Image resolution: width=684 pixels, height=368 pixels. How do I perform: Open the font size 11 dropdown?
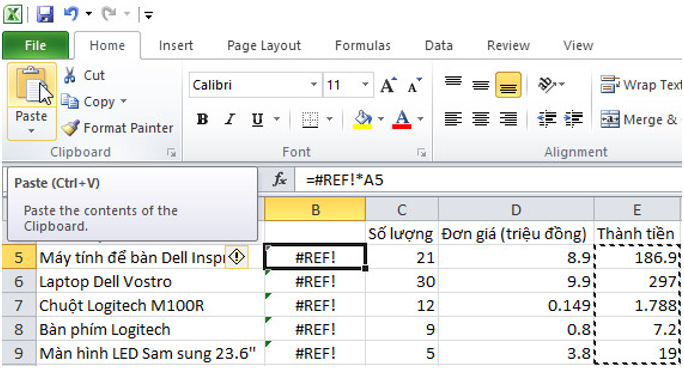[366, 85]
